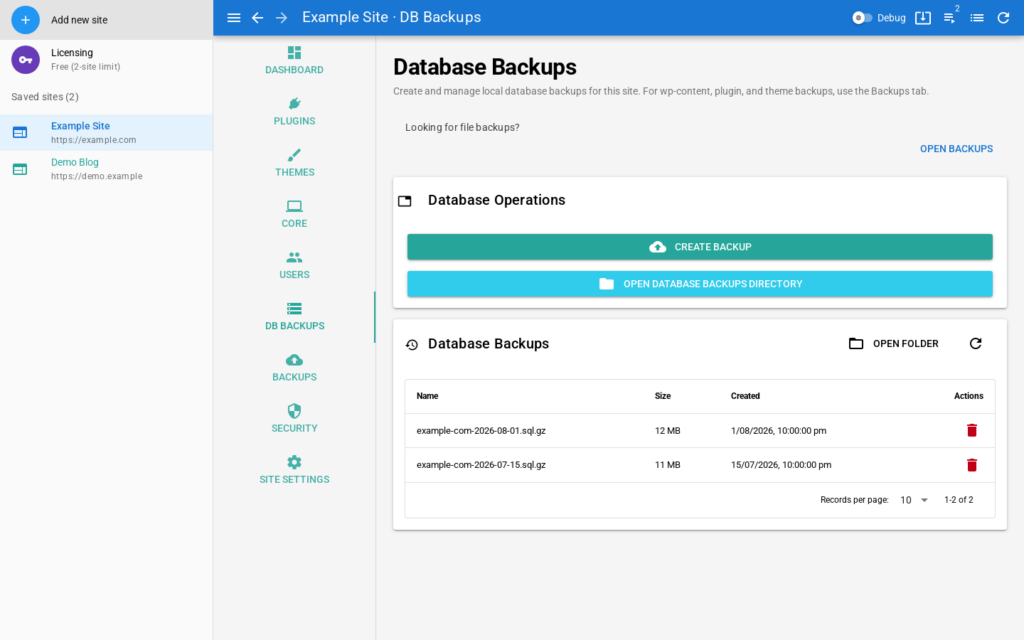This screenshot has height=640, width=1024.
Task: Open the Core tab
Action: (x=294, y=214)
